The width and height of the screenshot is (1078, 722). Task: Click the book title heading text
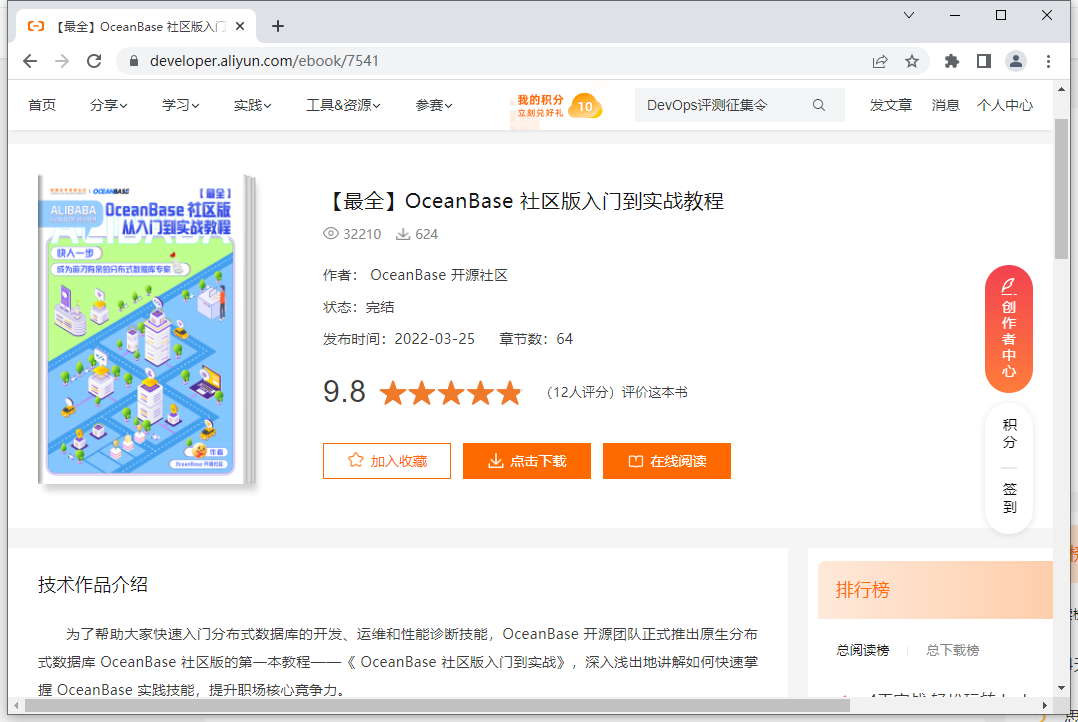(523, 201)
